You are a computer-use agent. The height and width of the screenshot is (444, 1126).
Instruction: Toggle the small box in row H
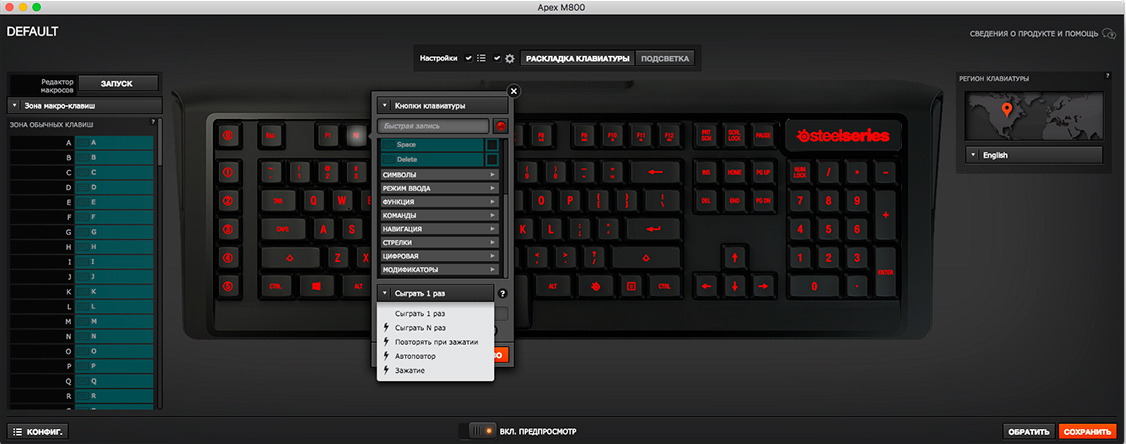click(x=83, y=246)
